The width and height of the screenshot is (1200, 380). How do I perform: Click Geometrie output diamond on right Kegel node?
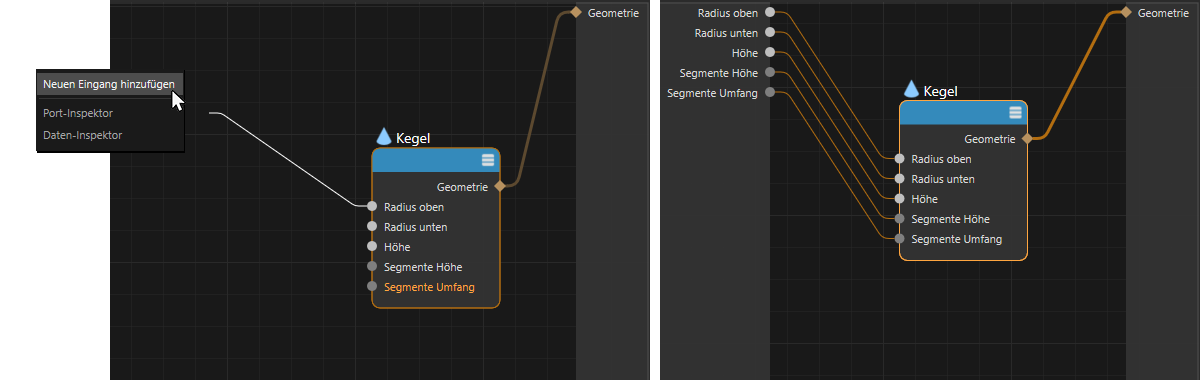point(1027,139)
